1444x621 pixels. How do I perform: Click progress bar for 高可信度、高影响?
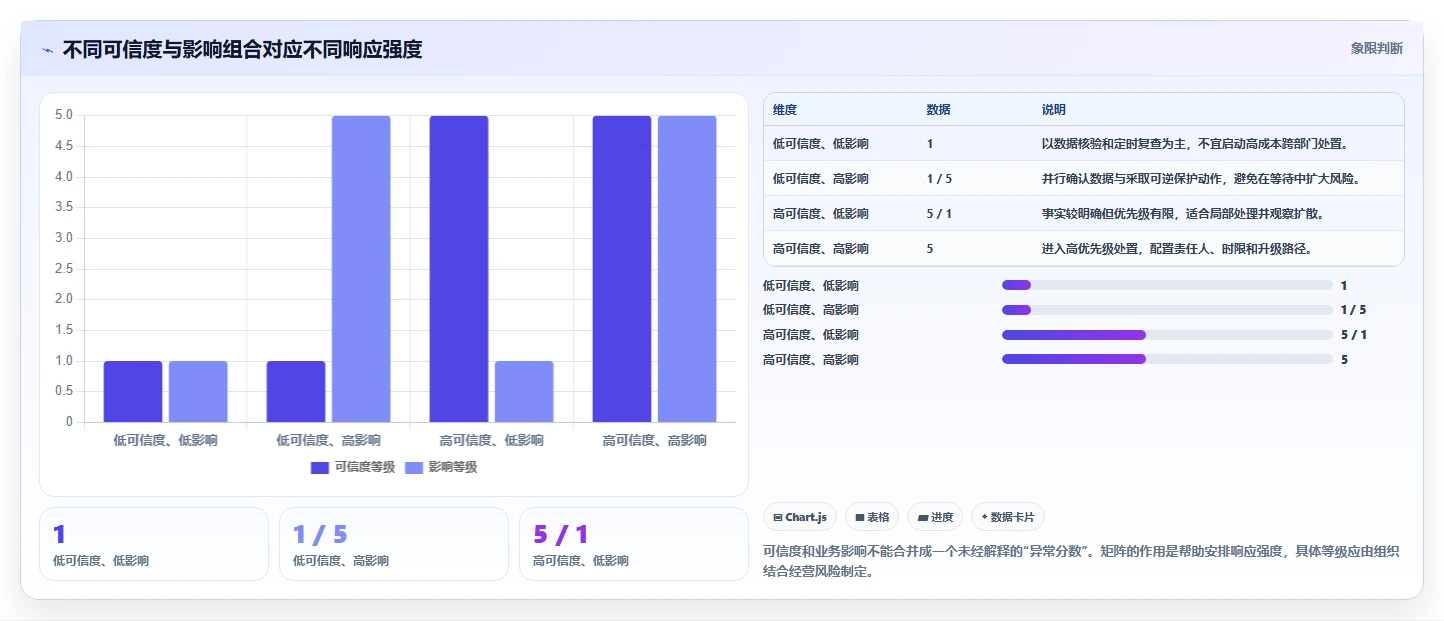tap(1167, 359)
